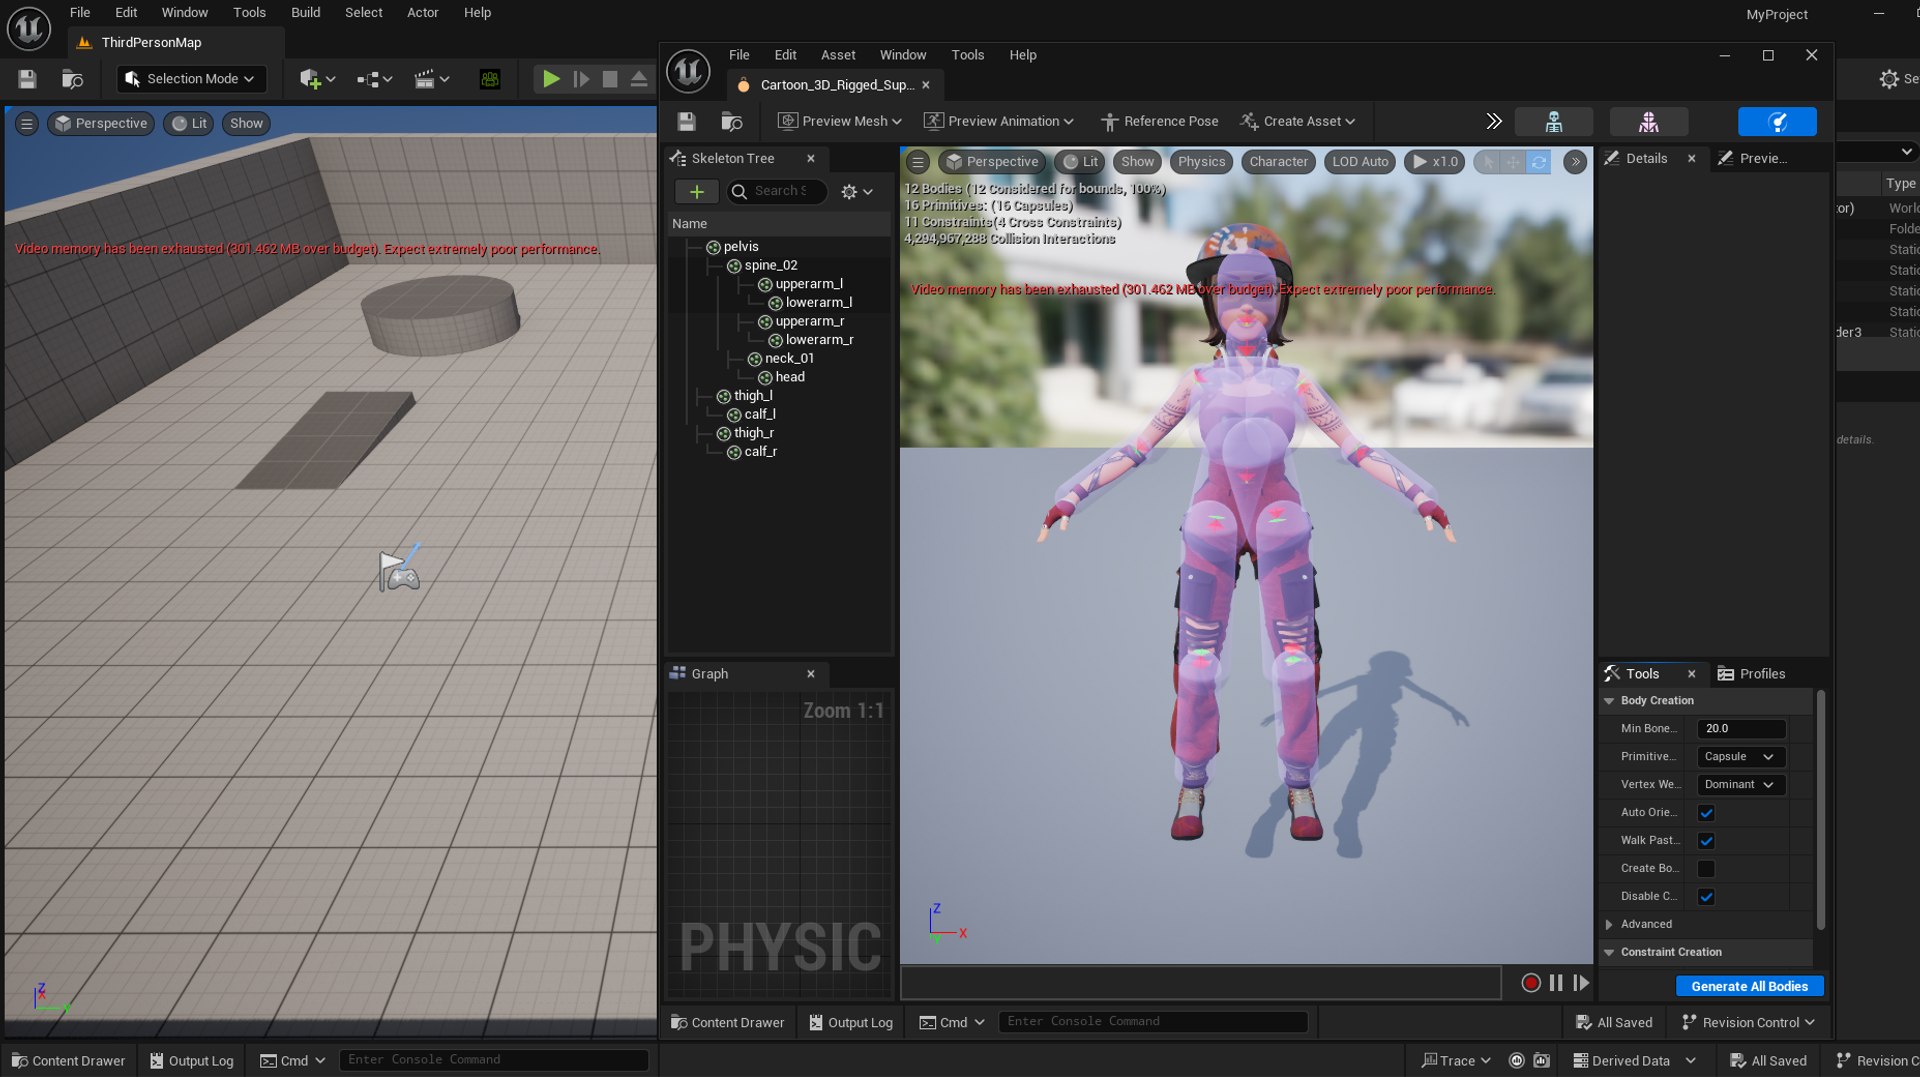The width and height of the screenshot is (1920, 1077).
Task: Open platforms/multi-user icon in main toolbar
Action: [490, 79]
